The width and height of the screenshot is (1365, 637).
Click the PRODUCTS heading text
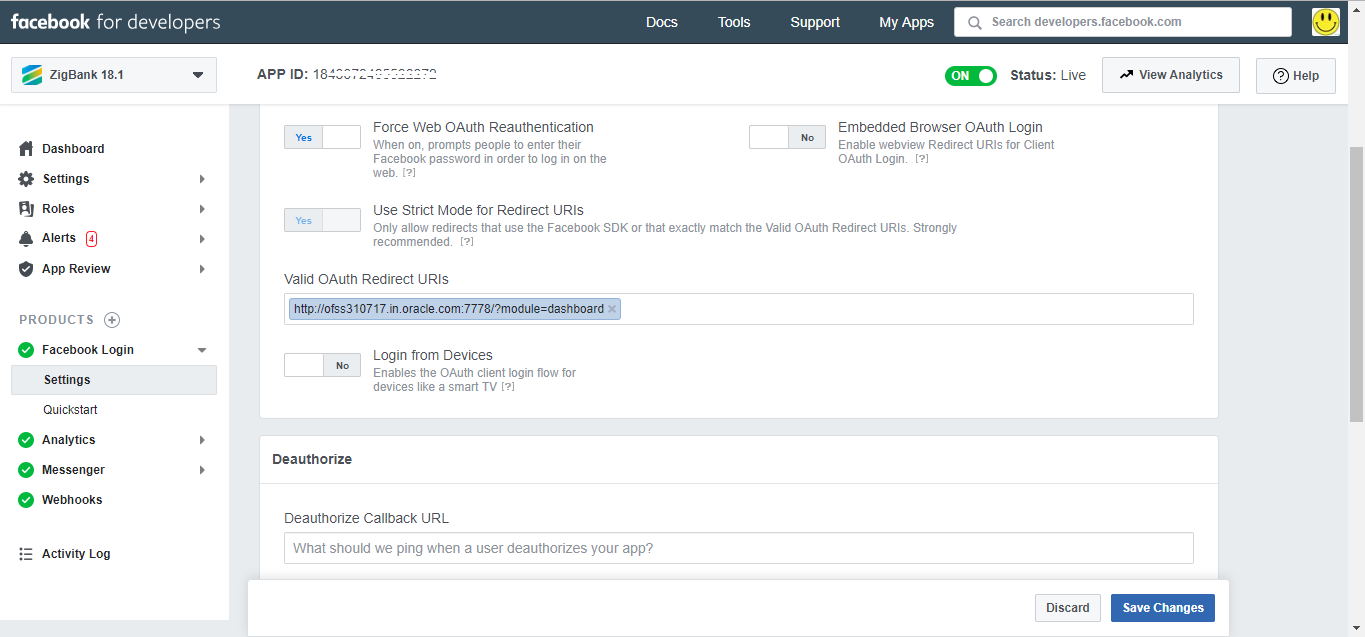56,320
